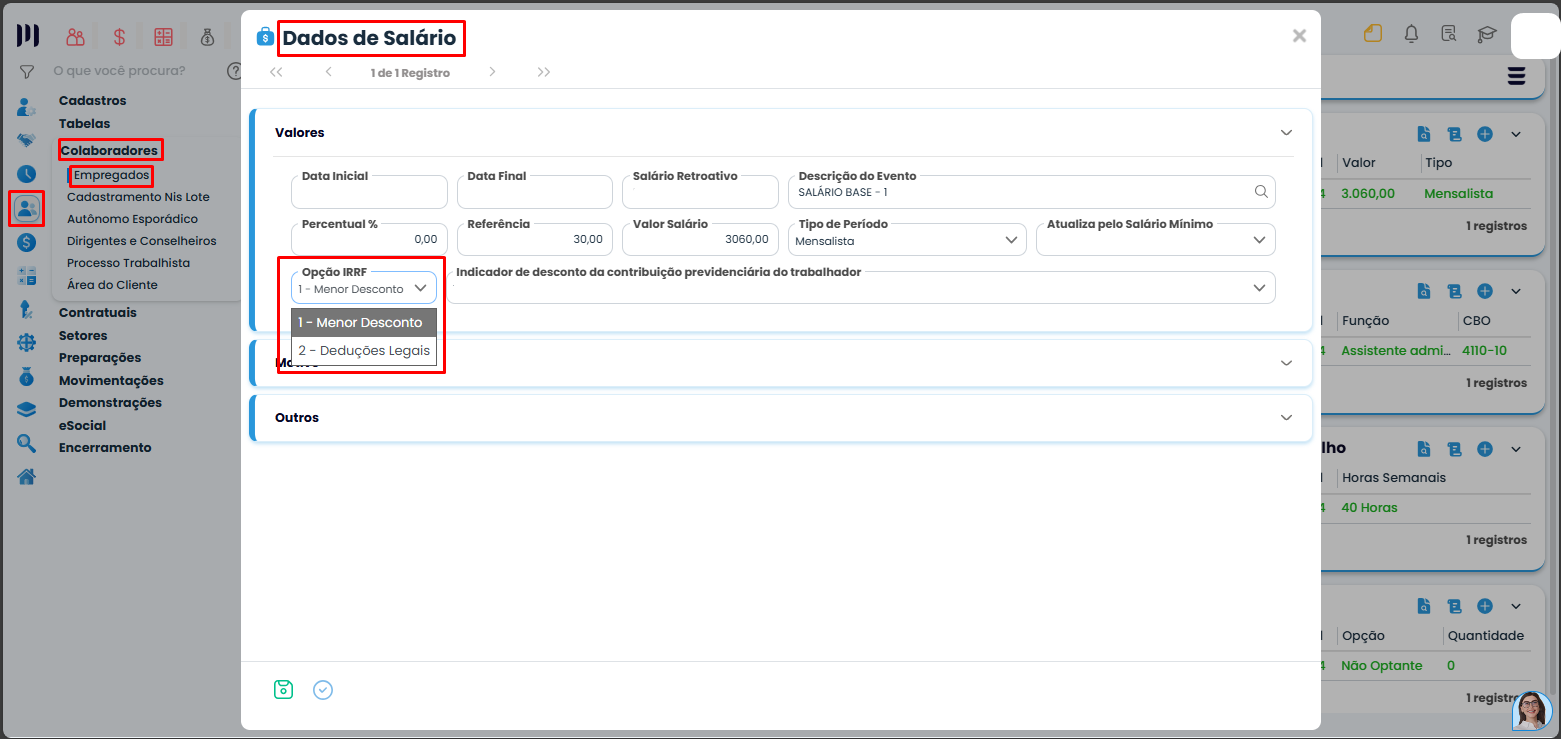Screen dimensions: 1561x739
Task: Click the red dollar sign icon in the top toolbar
Action: point(119,37)
